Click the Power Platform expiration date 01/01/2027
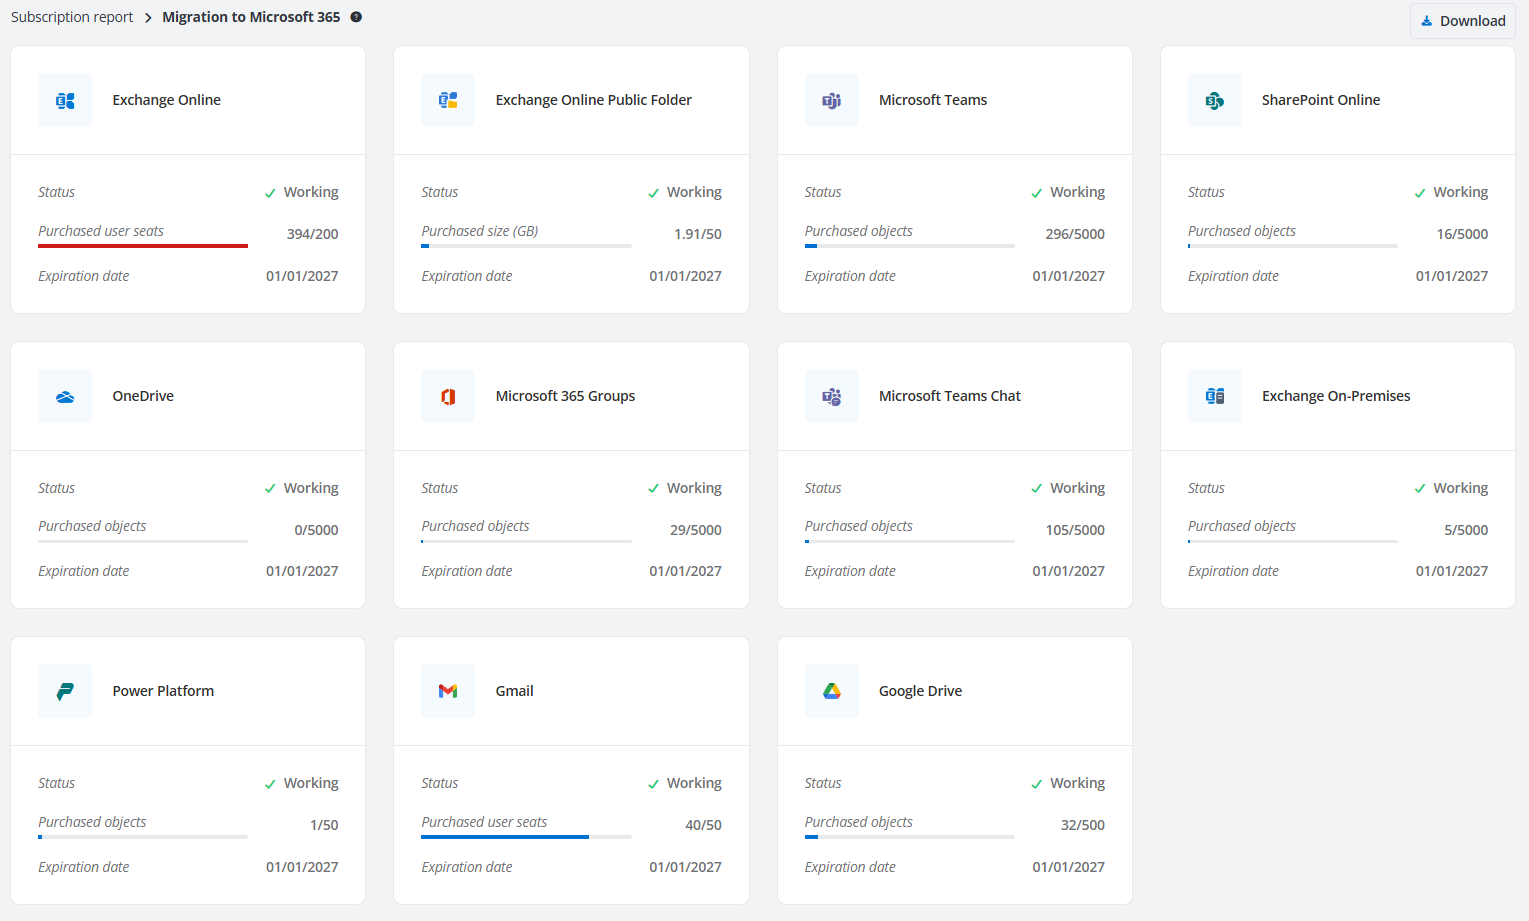 (302, 867)
